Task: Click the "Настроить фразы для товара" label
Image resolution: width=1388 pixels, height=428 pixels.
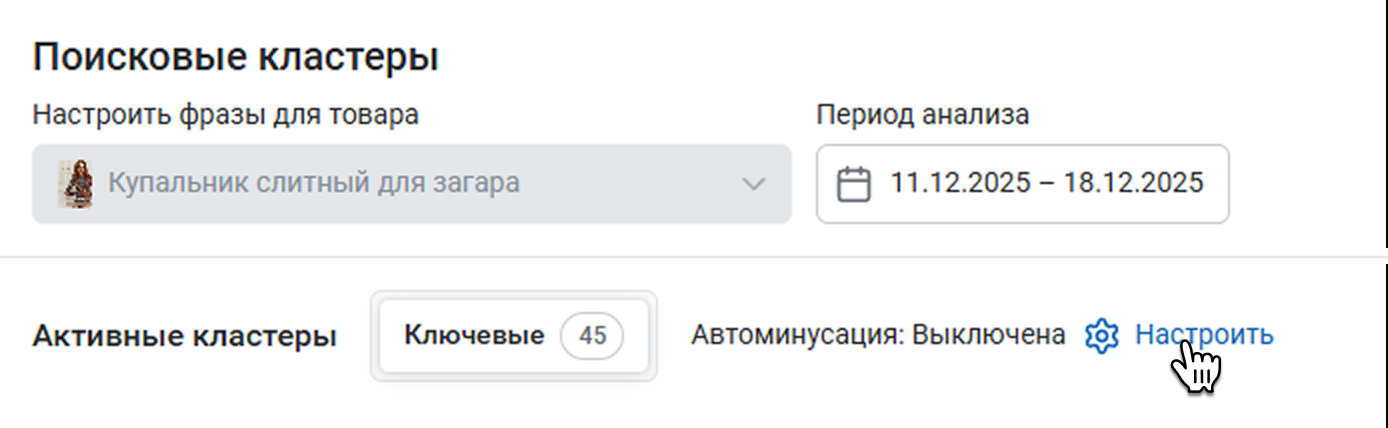Action: pos(226,115)
